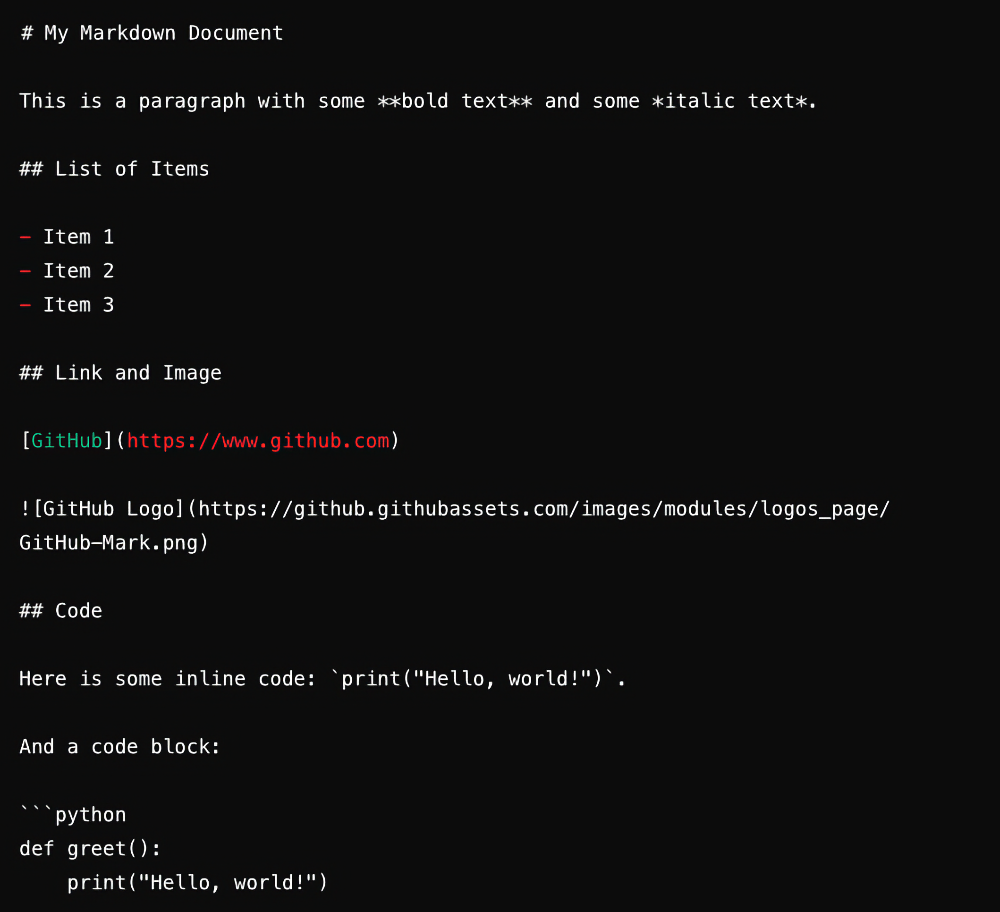Click the red dash before Item 3
Viewport: 1000px width, 912px height.
tap(26, 305)
